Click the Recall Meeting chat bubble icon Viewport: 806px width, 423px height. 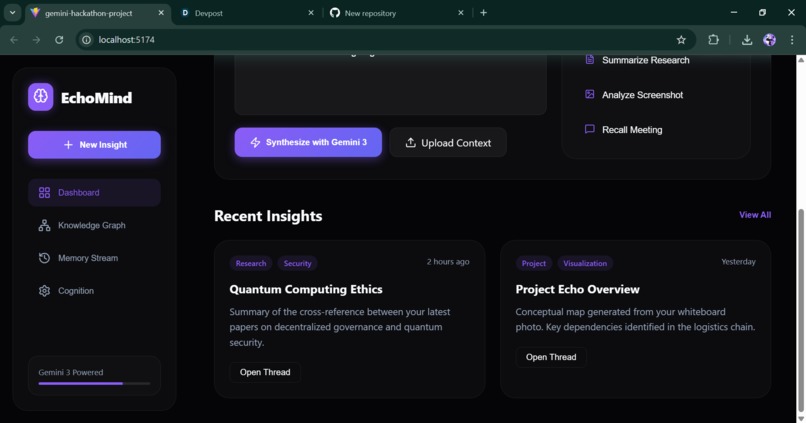click(x=590, y=129)
